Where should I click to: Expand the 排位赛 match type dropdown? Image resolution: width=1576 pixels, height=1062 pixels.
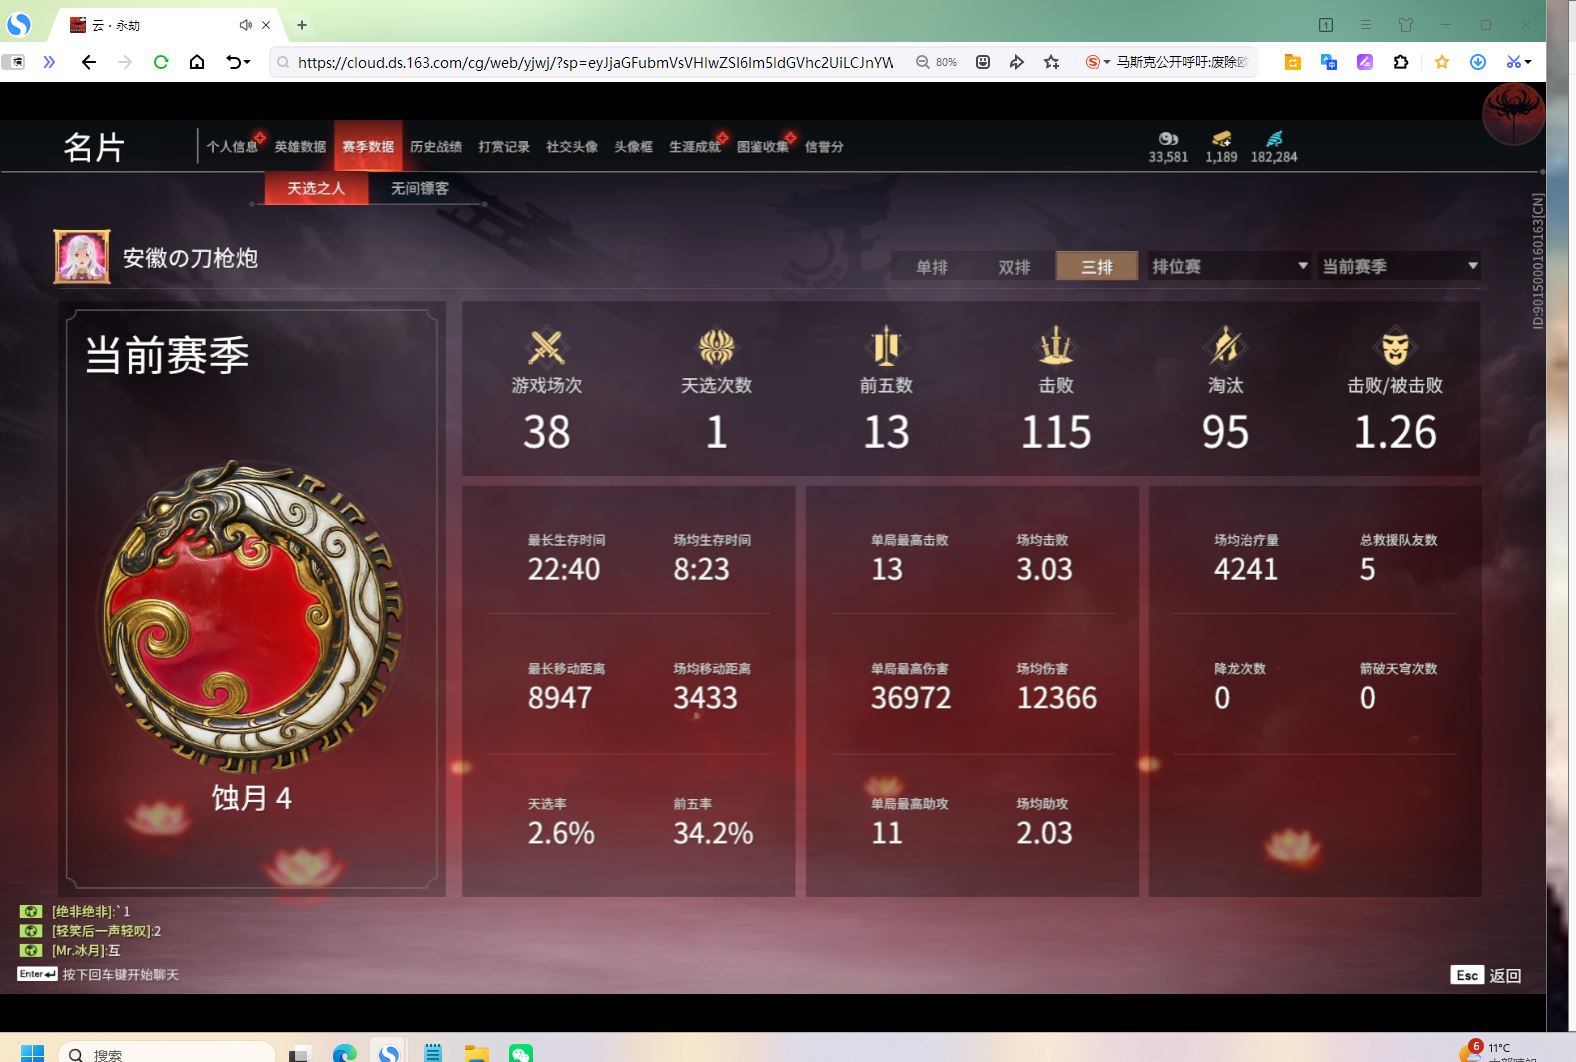coord(1302,266)
